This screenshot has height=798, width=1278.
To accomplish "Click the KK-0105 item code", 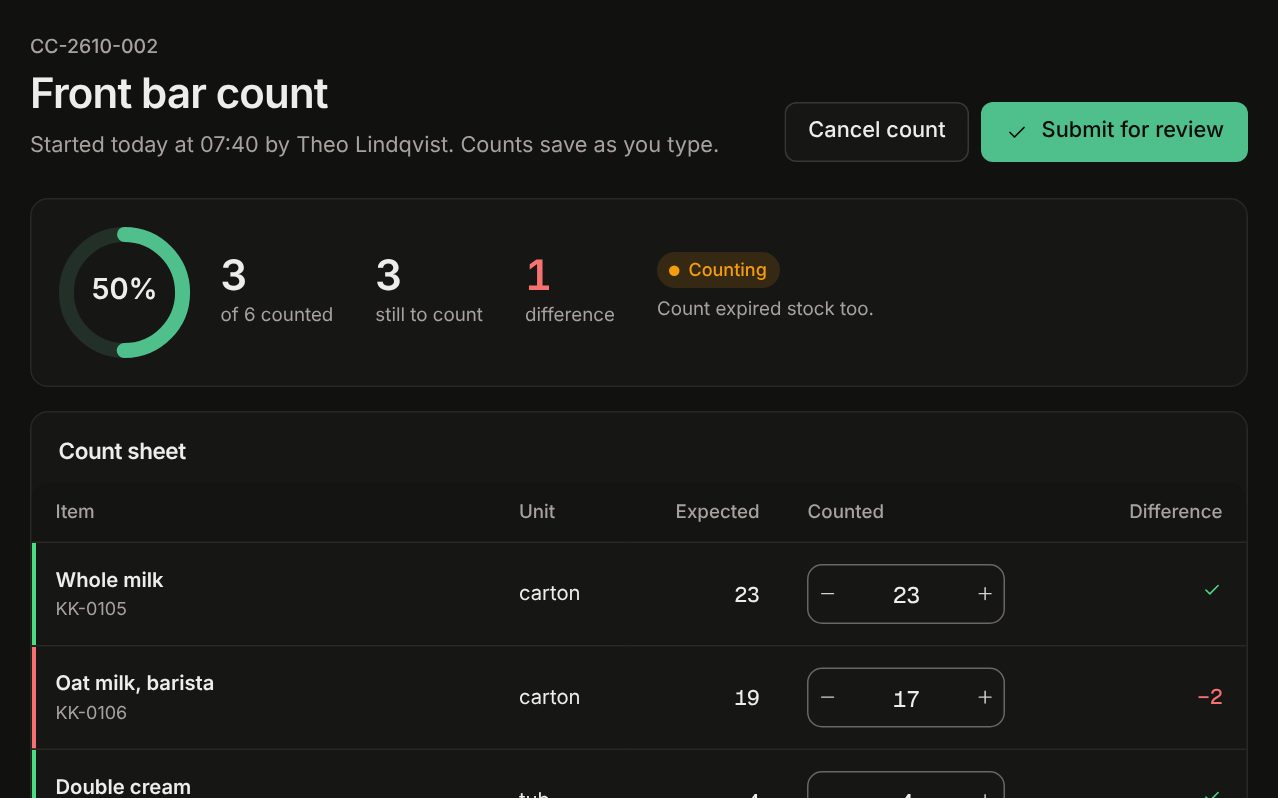I will click(91, 608).
